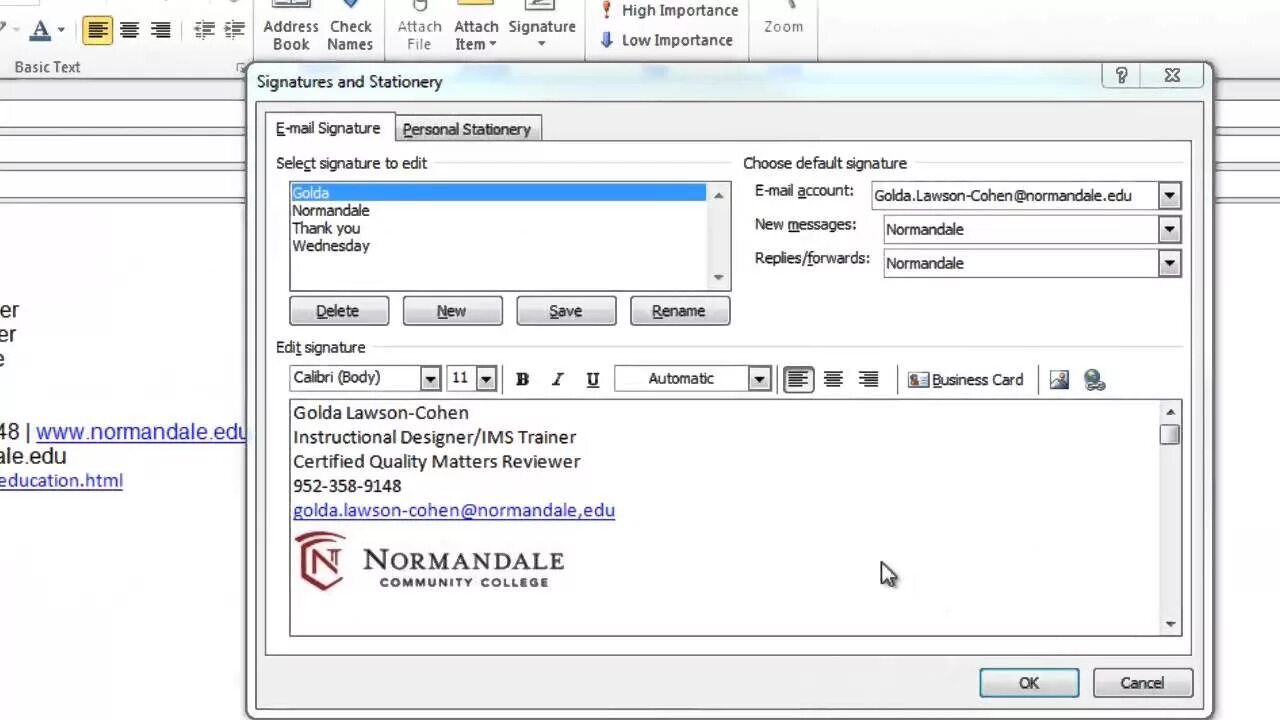Align right in the ribbon Basic Text group
The image size is (1280, 720).
coord(160,30)
